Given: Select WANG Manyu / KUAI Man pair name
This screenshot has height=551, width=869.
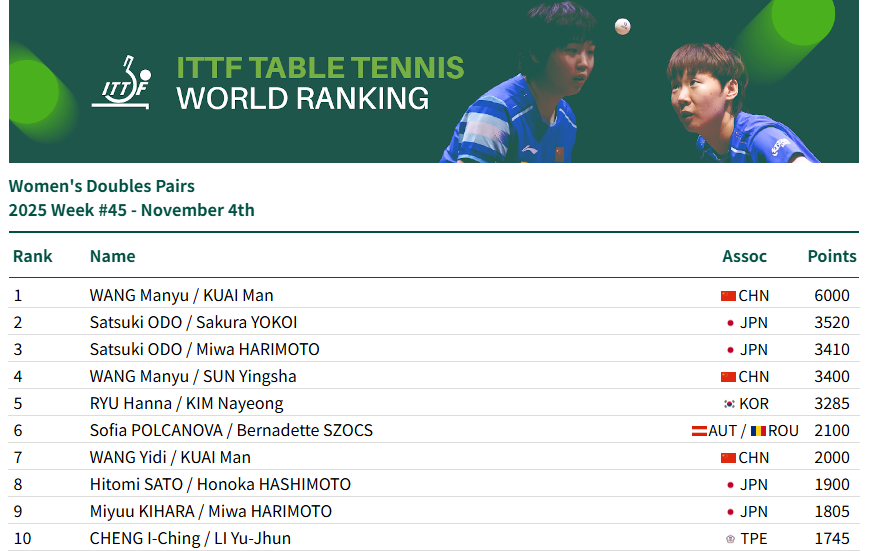Looking at the screenshot, I should [181, 296].
